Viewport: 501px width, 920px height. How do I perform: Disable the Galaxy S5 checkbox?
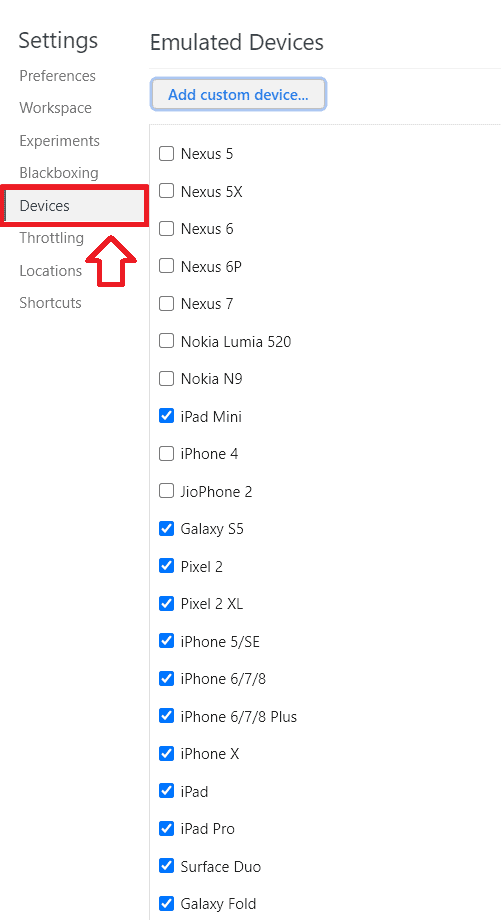[x=167, y=529]
